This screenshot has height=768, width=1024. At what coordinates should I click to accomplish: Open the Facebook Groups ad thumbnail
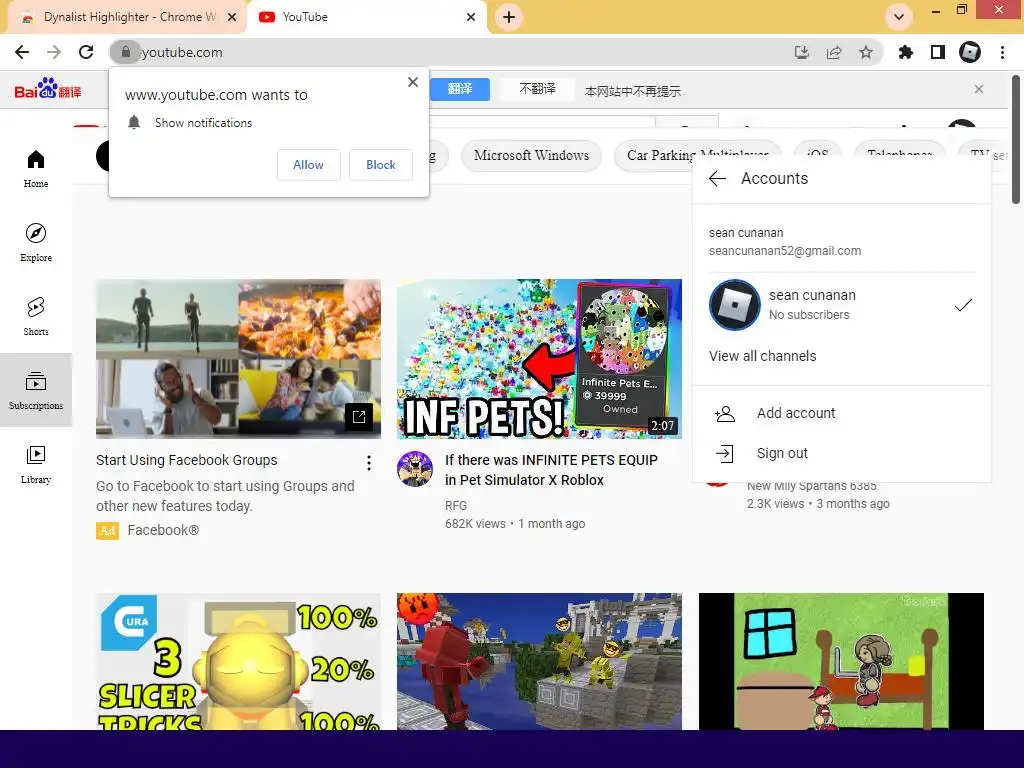point(238,359)
